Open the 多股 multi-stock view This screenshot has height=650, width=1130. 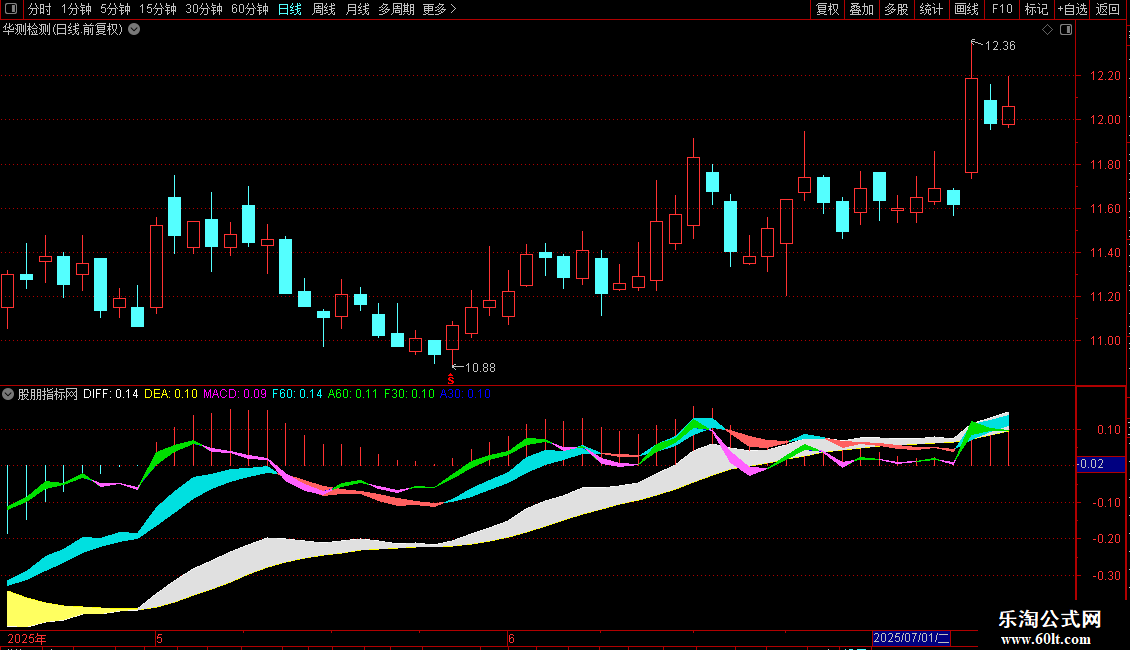point(897,9)
